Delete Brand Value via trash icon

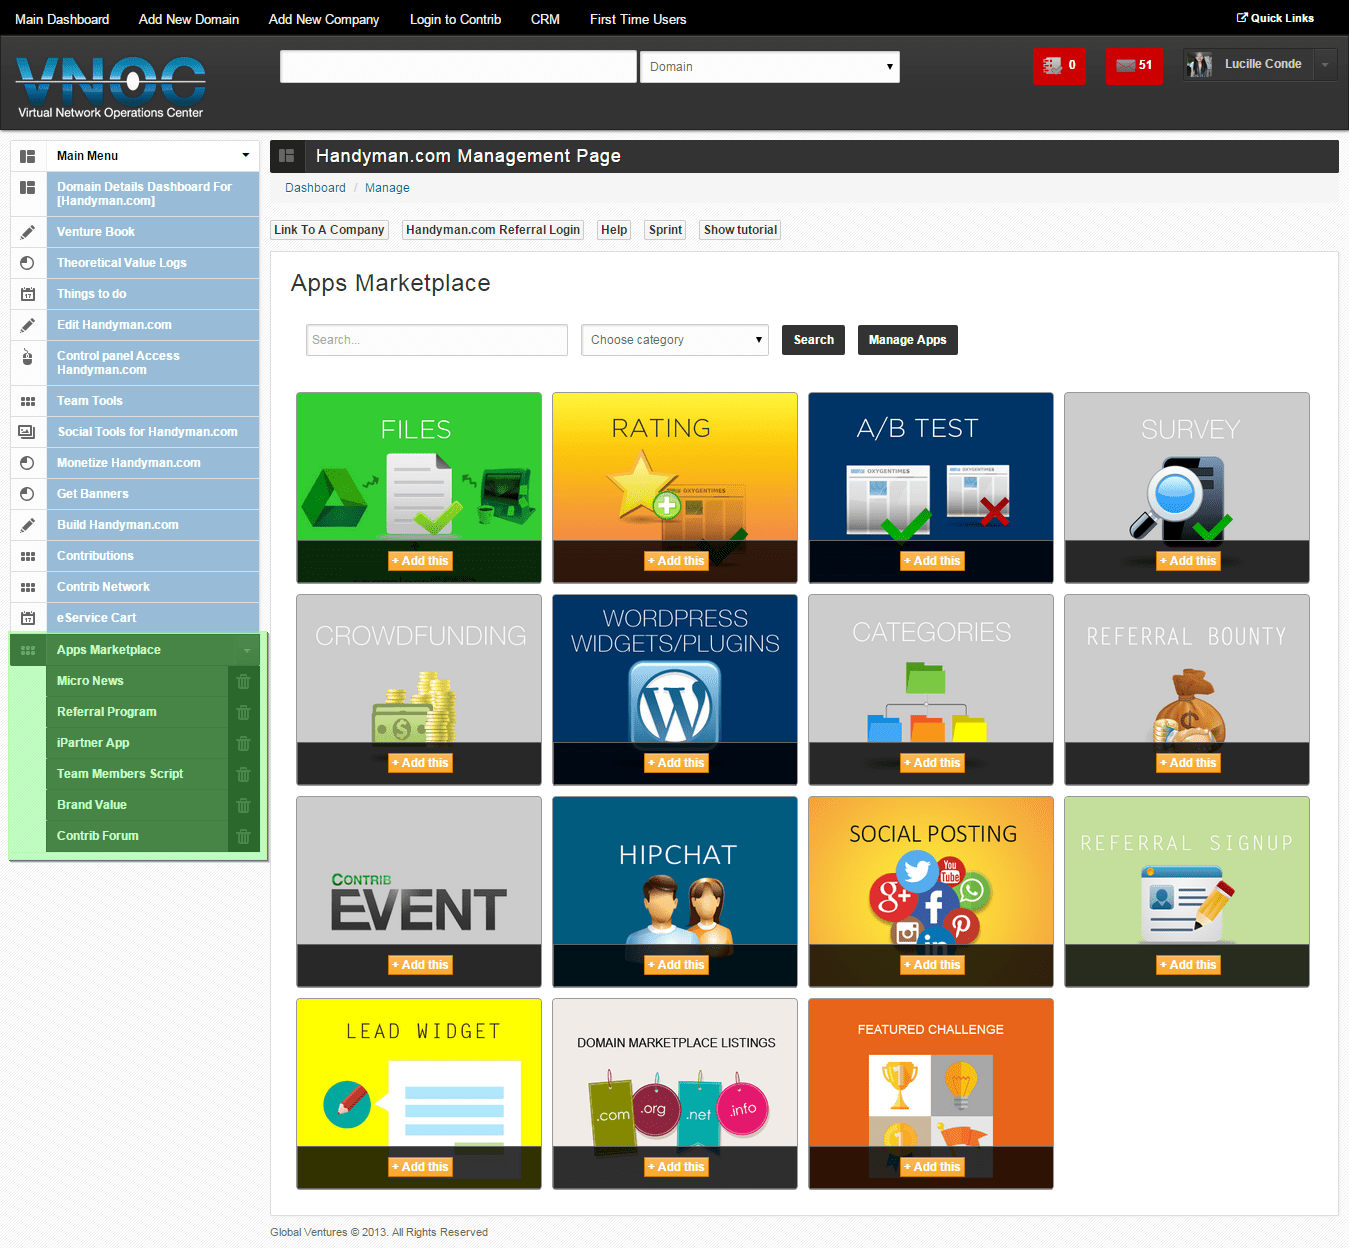[243, 805]
